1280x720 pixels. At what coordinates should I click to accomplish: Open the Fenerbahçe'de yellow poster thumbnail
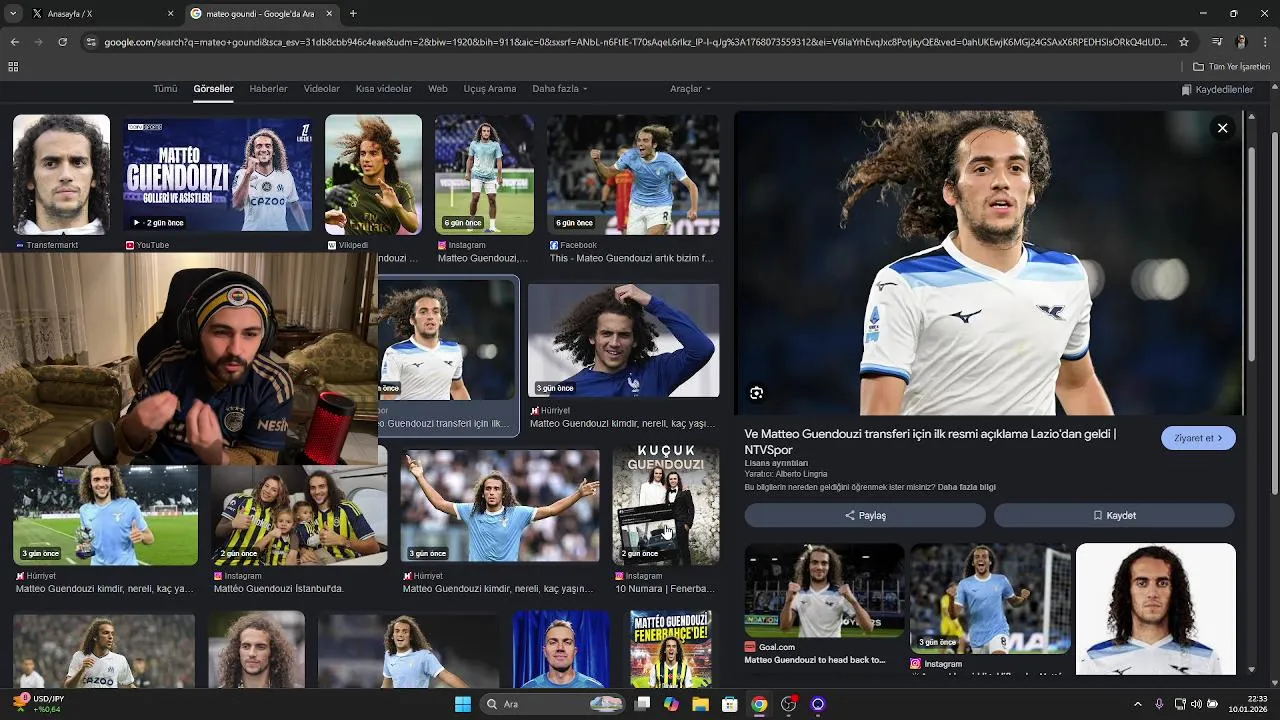pyautogui.click(x=671, y=649)
